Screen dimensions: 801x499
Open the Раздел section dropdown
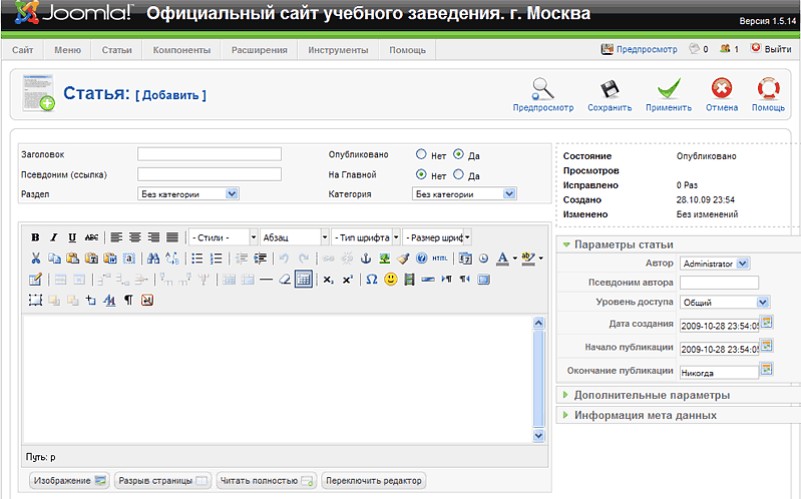click(x=188, y=194)
